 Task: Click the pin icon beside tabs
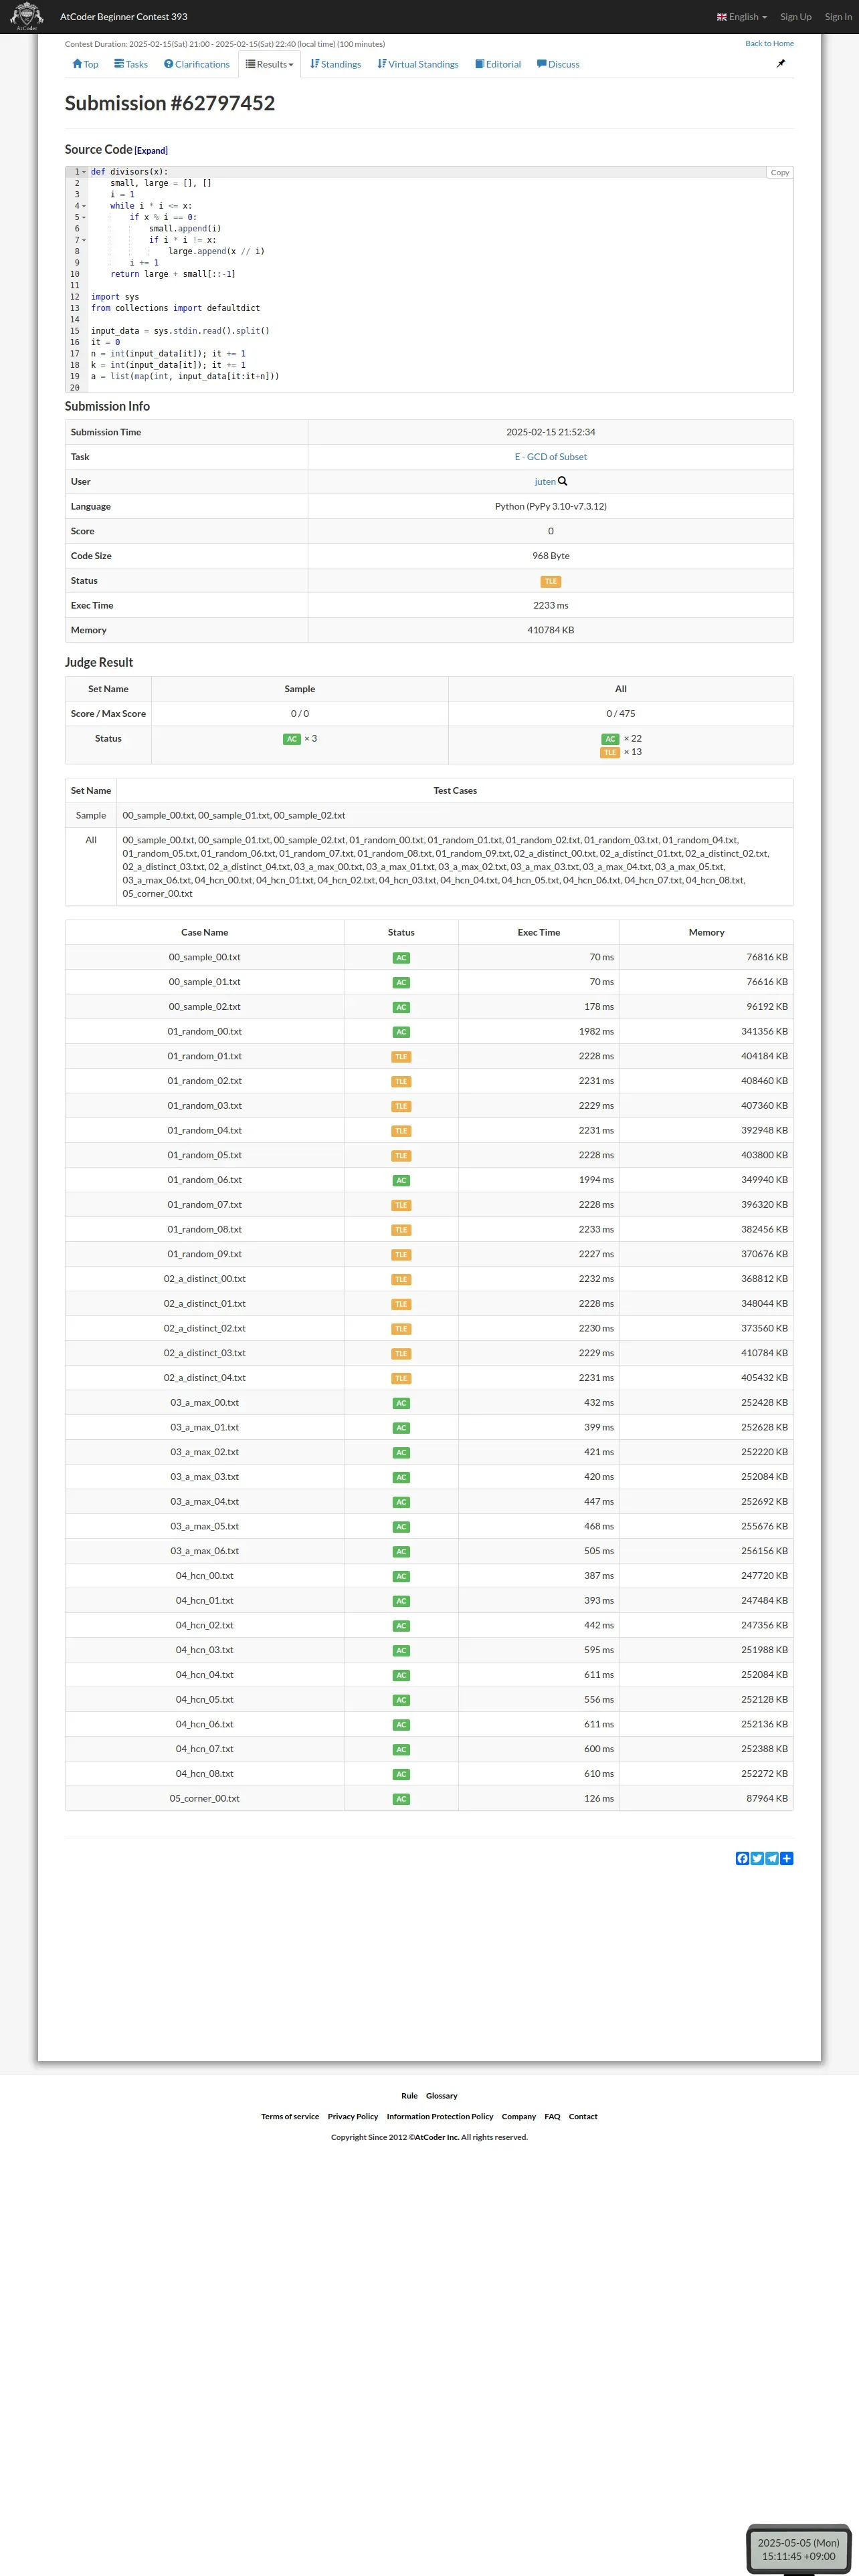[781, 63]
